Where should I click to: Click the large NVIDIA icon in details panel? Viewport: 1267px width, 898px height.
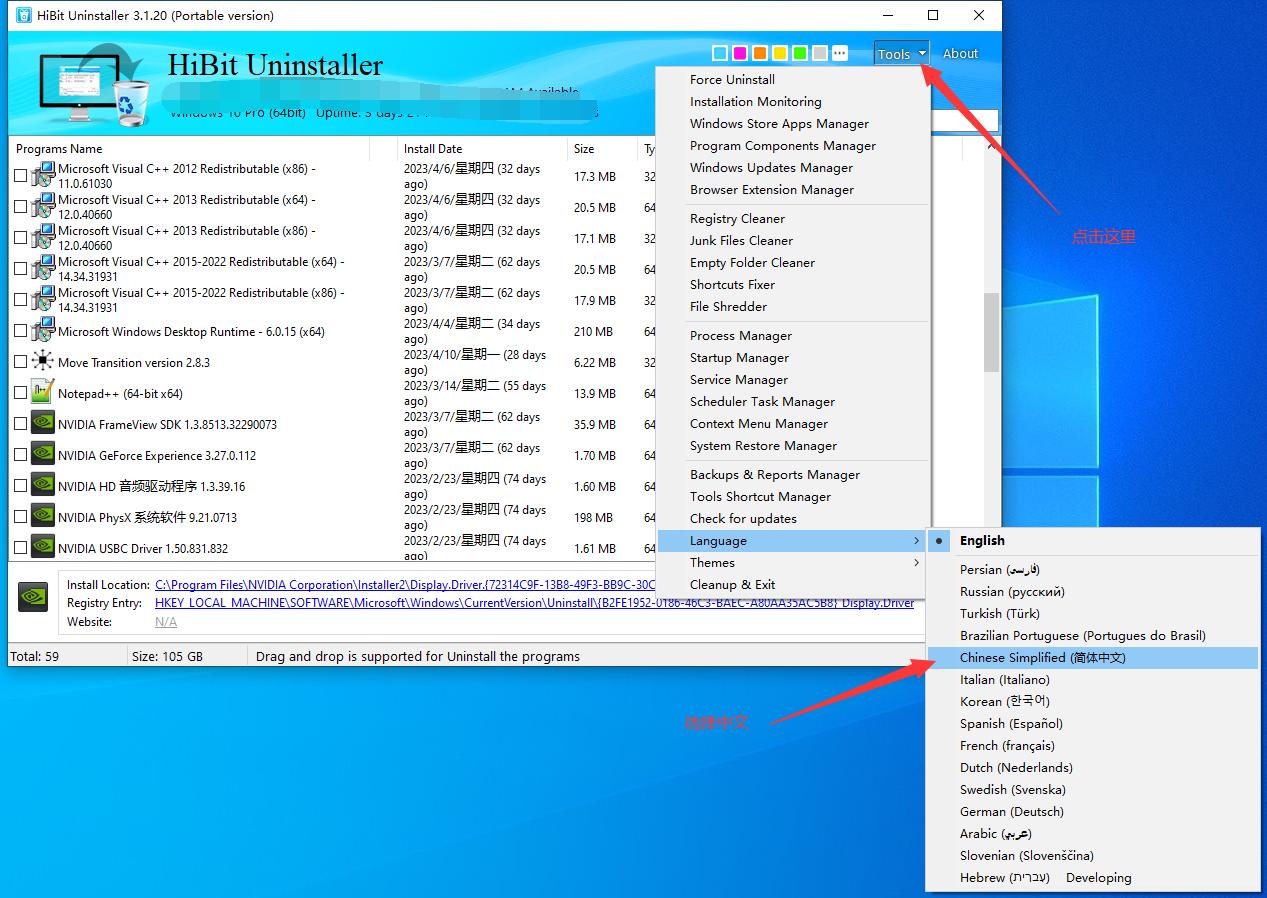pyautogui.click(x=33, y=597)
